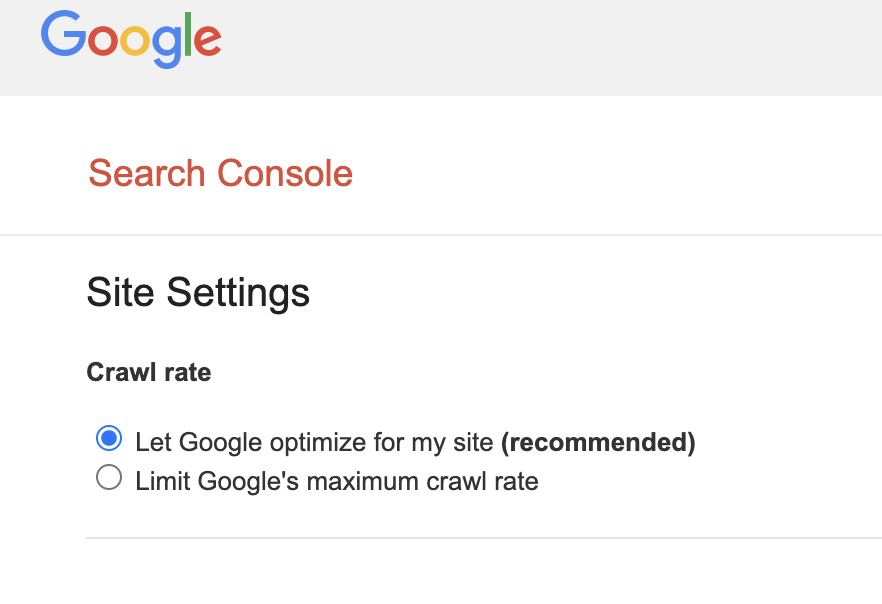Click the bold 'Crawl rate' section label
Screen dimensions: 882x604
[x=149, y=372]
